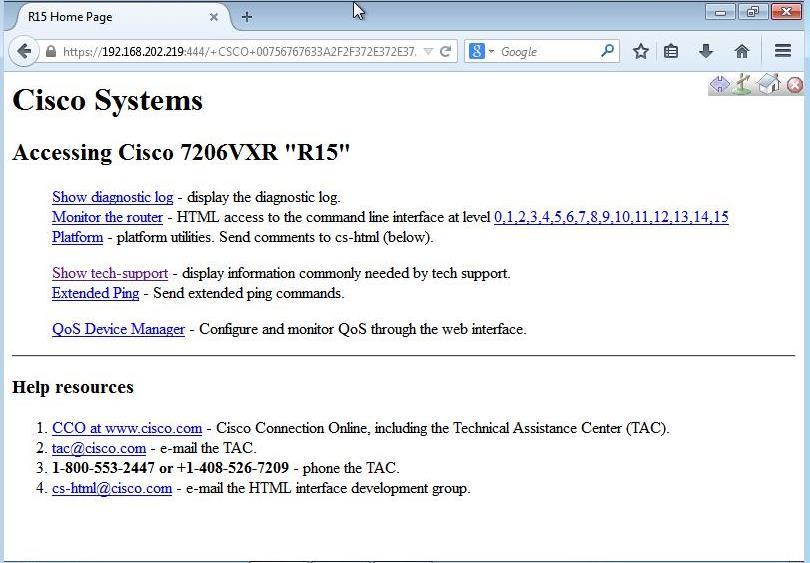
Task: Expand the URL history dropdown arrow
Action: click(x=428, y=51)
